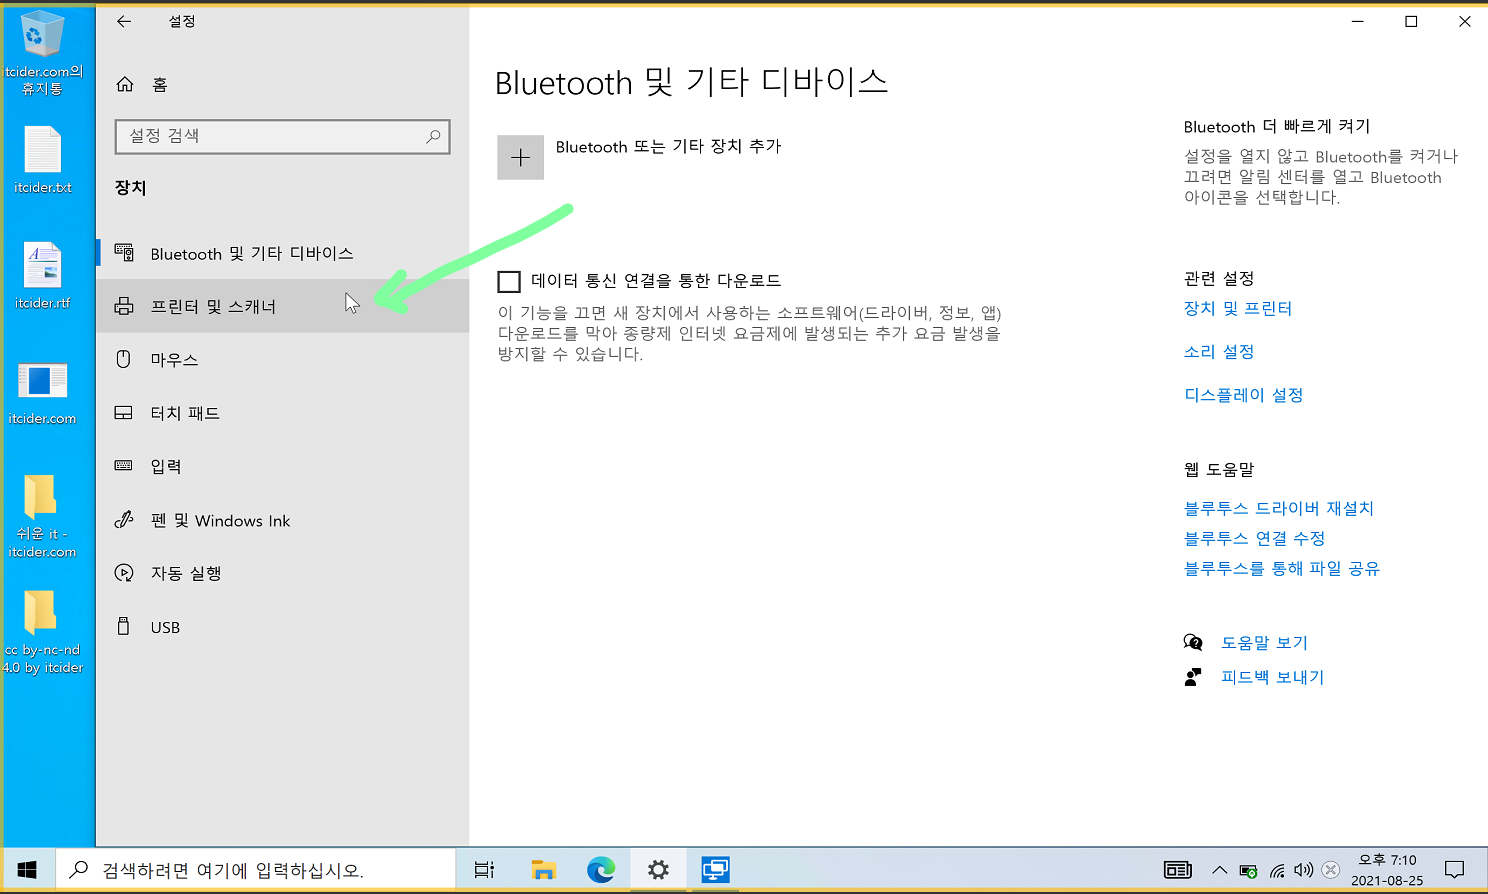Click the taskbar search box
The height and width of the screenshot is (894, 1488).
point(255,870)
